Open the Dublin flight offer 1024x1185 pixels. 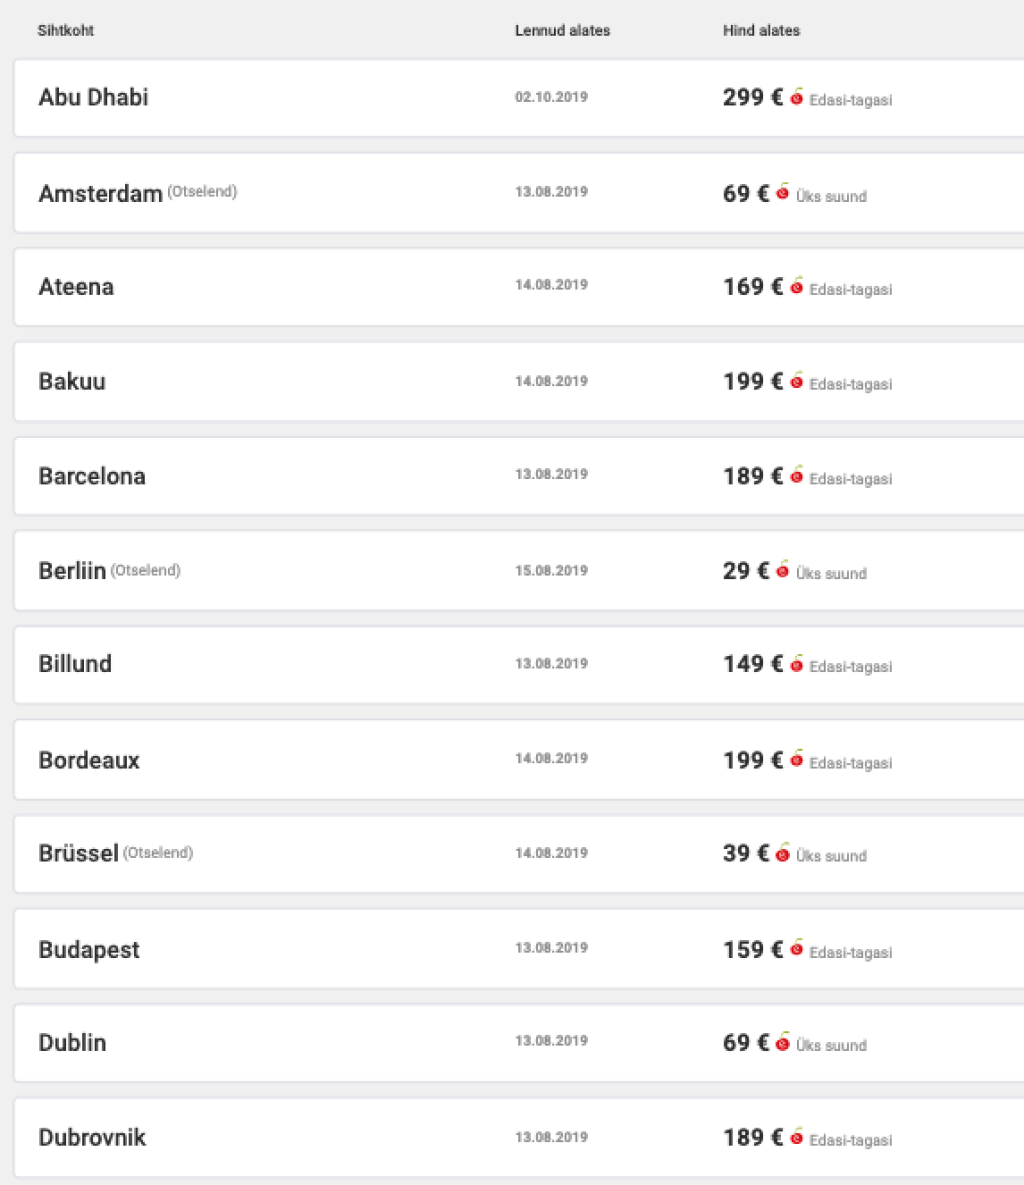pos(72,1043)
